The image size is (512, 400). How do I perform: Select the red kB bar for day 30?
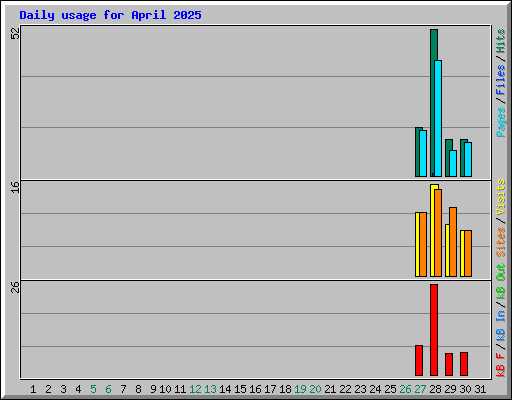pos(464,364)
